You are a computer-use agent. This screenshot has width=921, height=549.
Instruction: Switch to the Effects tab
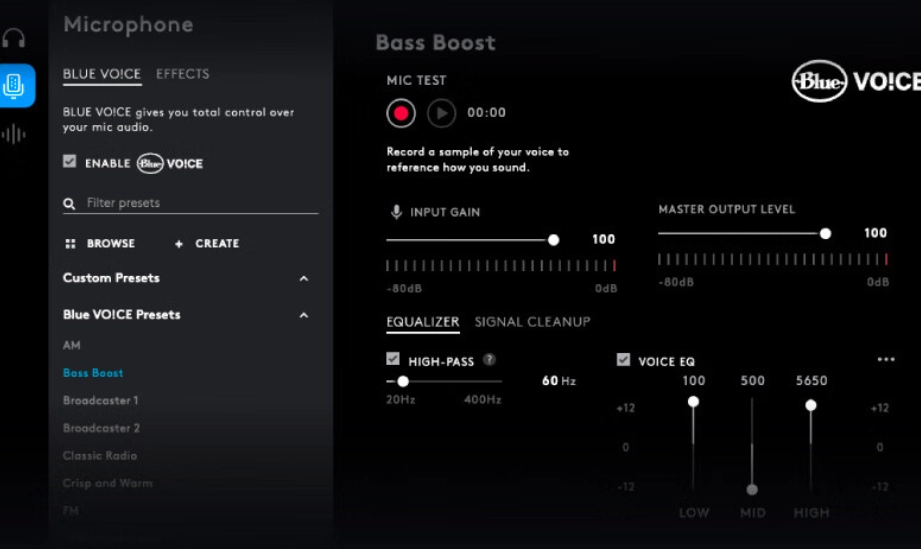click(x=183, y=74)
